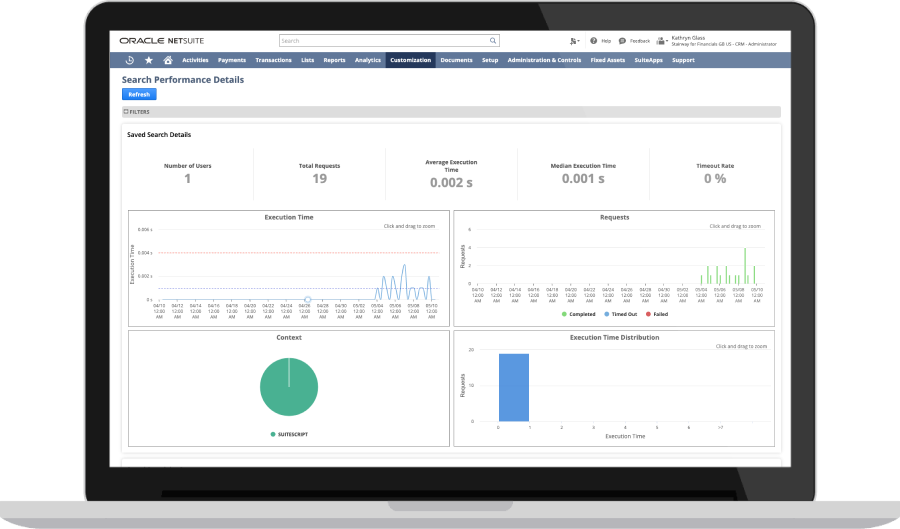Click the Refresh button
Image resolution: width=900 pixels, height=529 pixels.
pos(139,94)
